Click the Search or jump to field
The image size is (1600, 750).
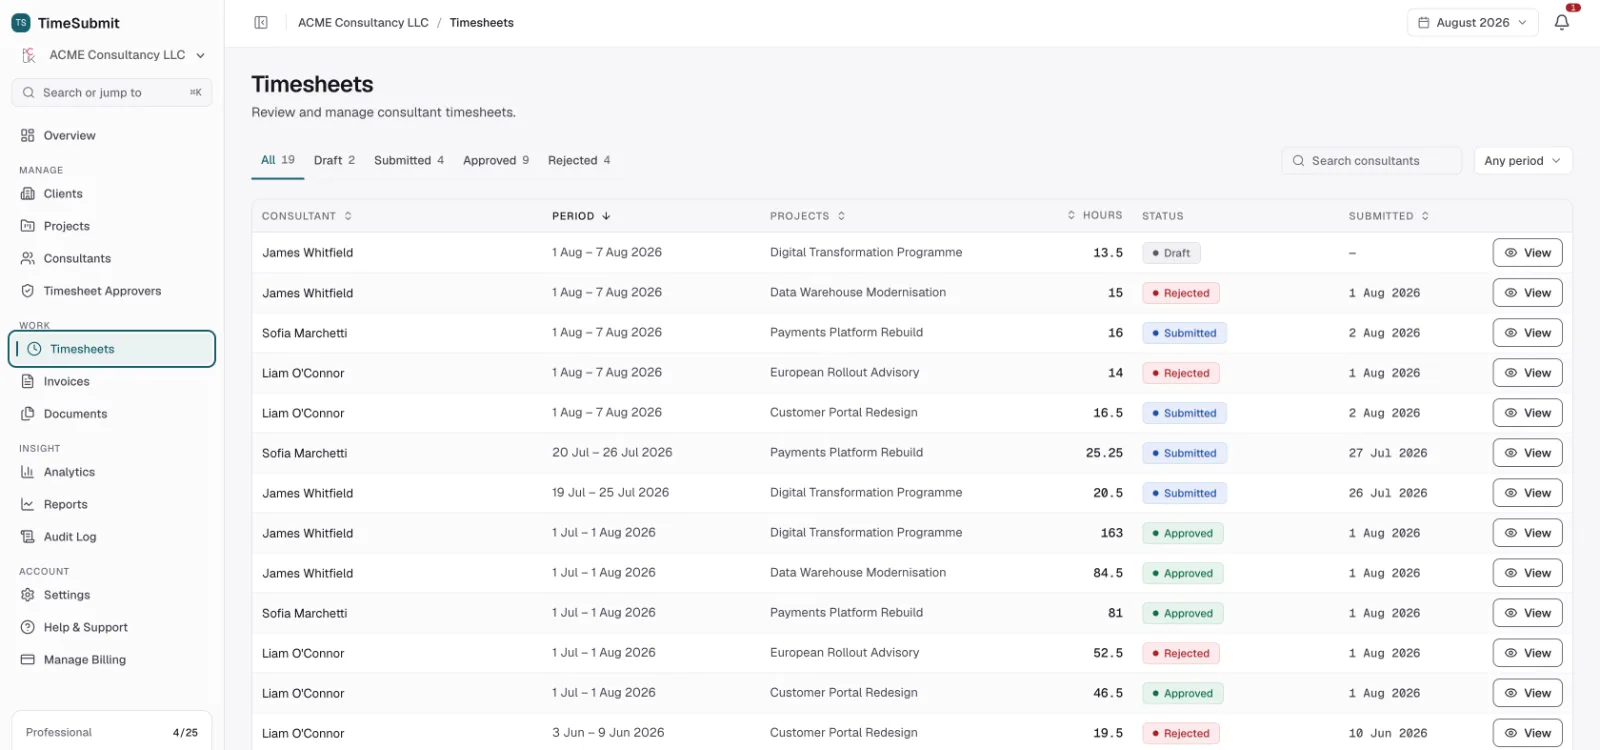112,93
